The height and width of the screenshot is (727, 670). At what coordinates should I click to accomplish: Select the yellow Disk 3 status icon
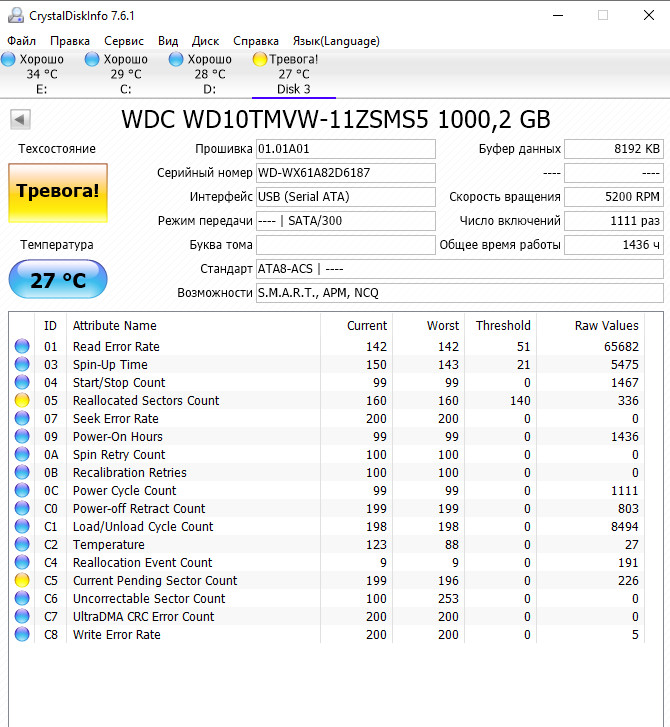[x=260, y=59]
